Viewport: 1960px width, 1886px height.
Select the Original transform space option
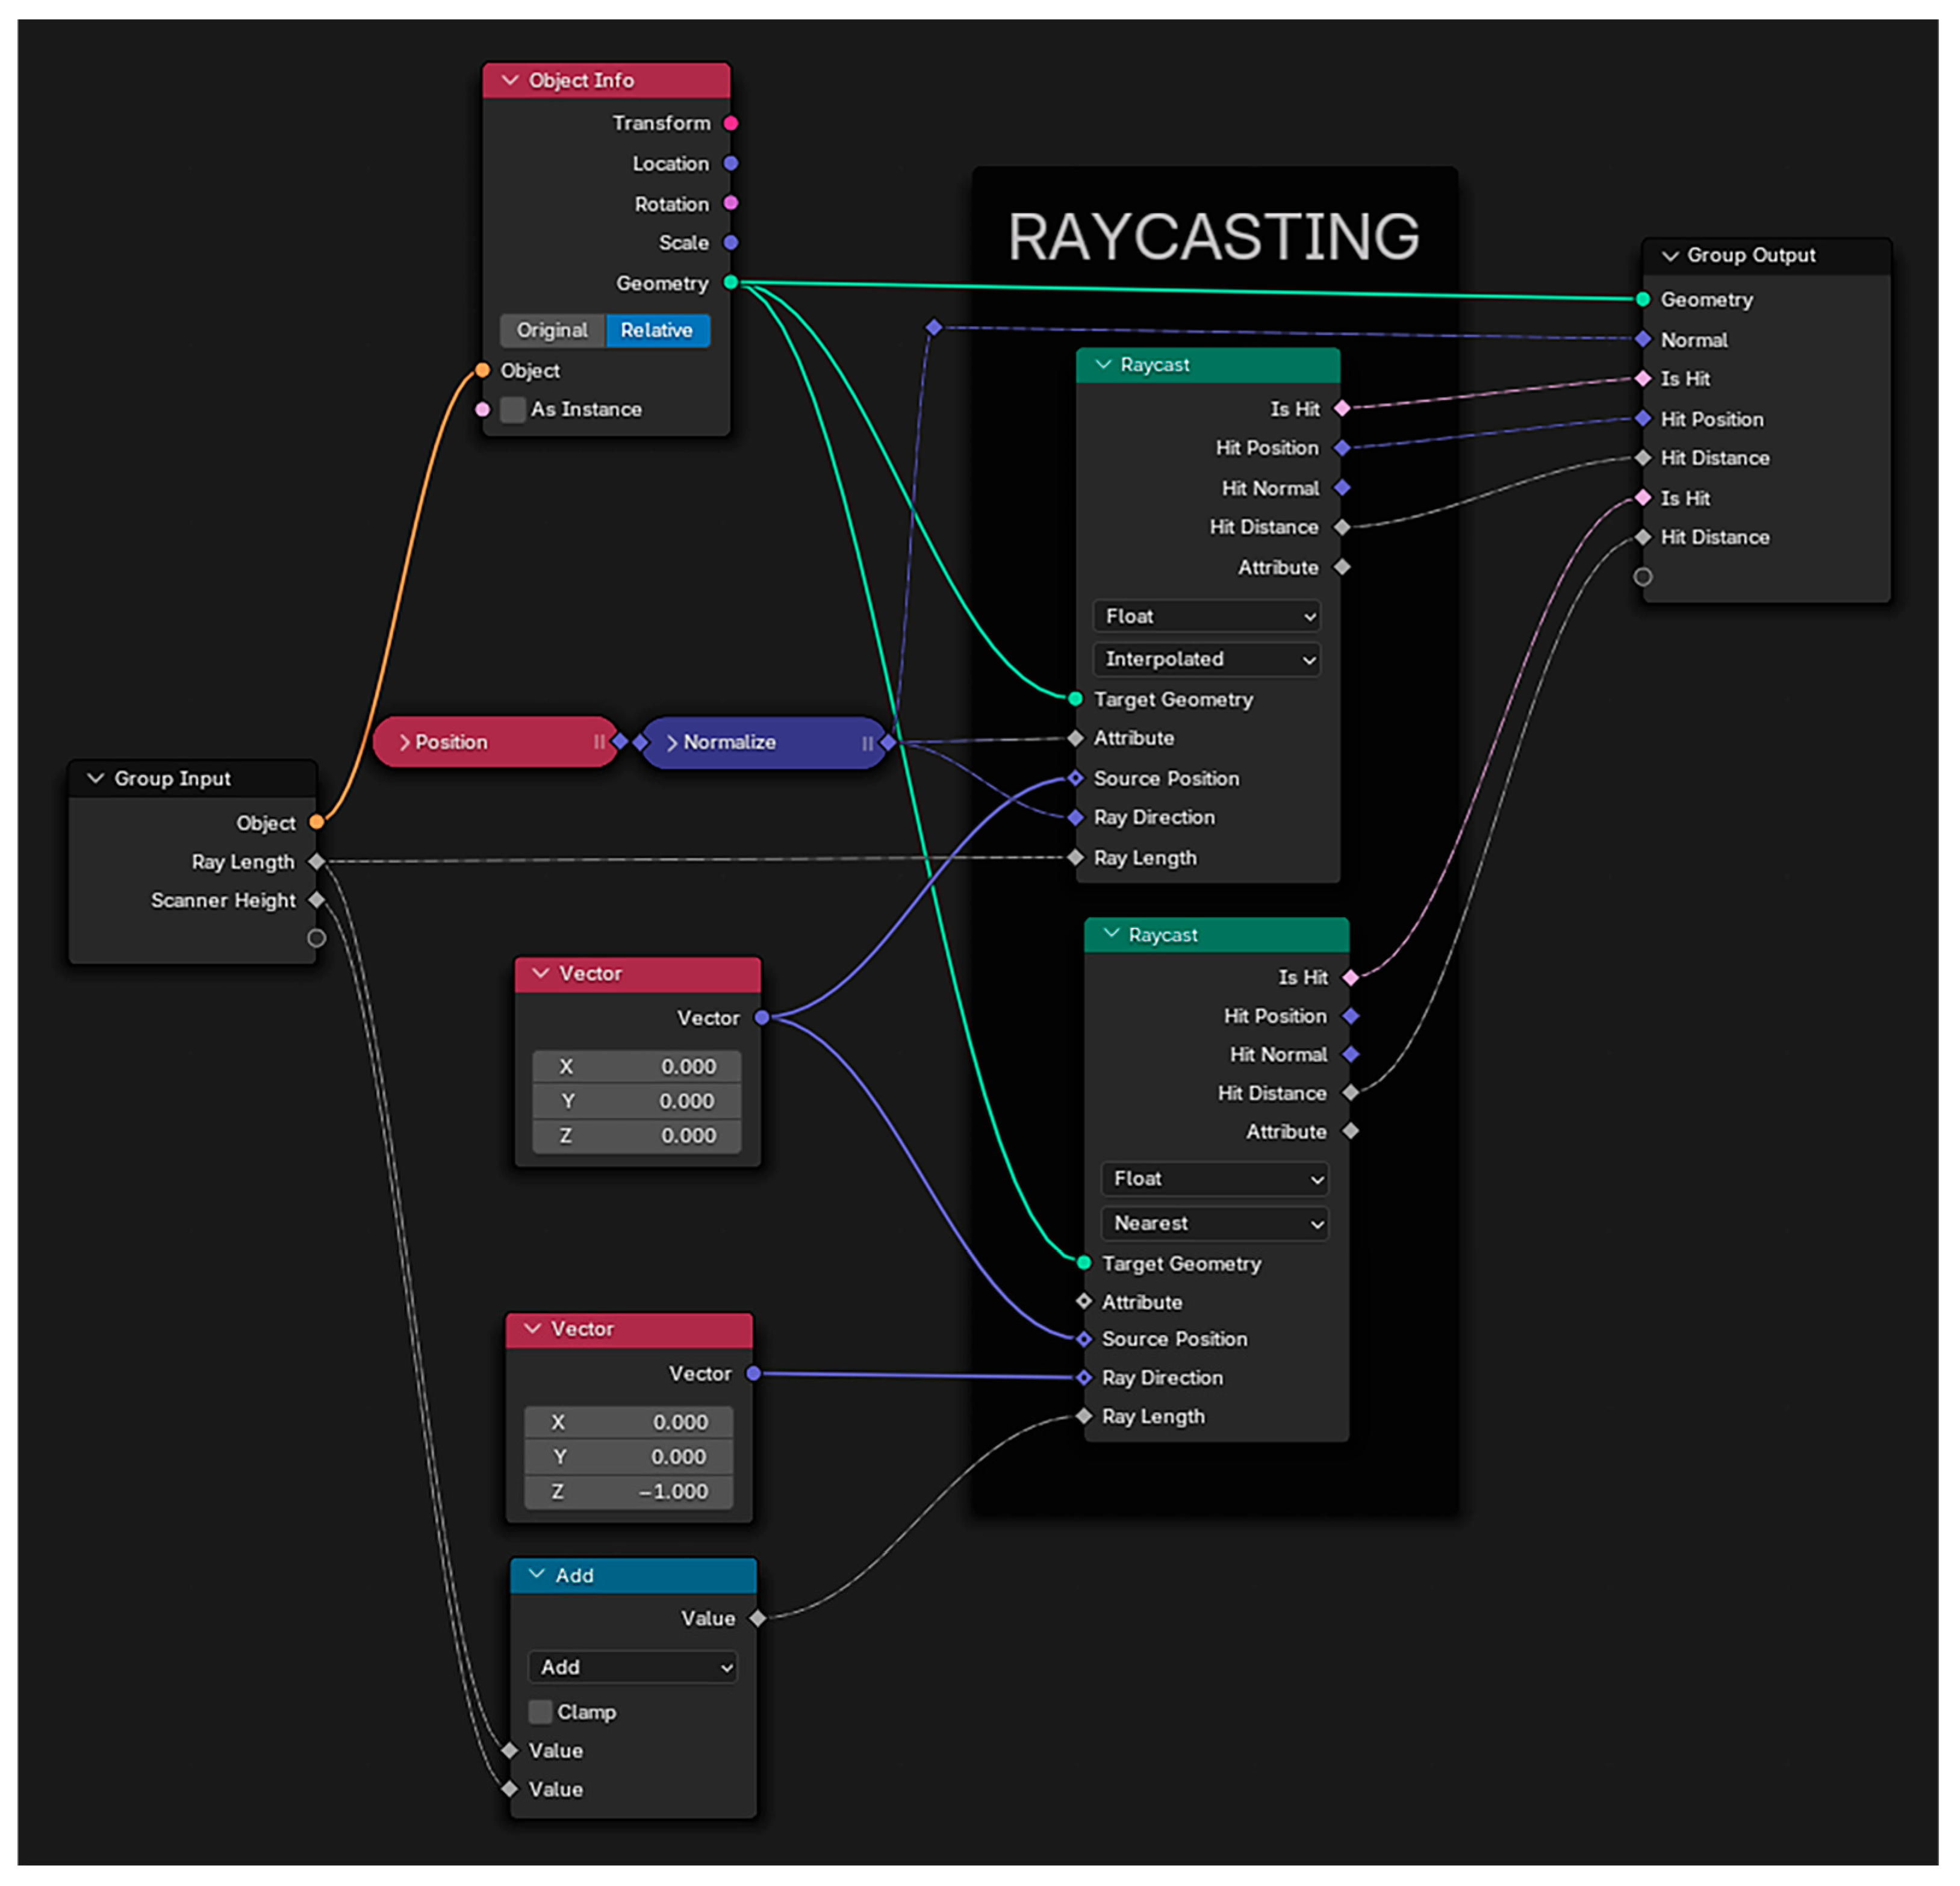pyautogui.click(x=552, y=330)
